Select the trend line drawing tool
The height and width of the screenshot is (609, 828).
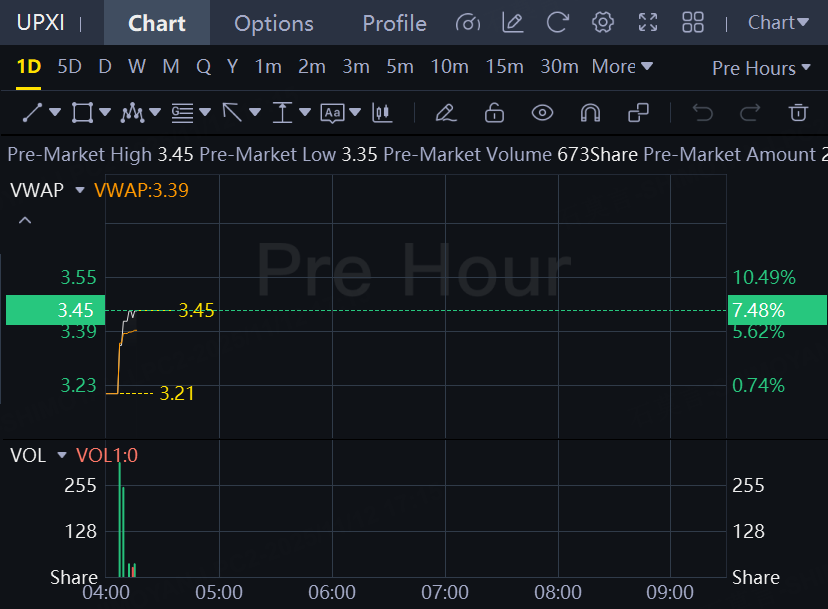pos(32,112)
